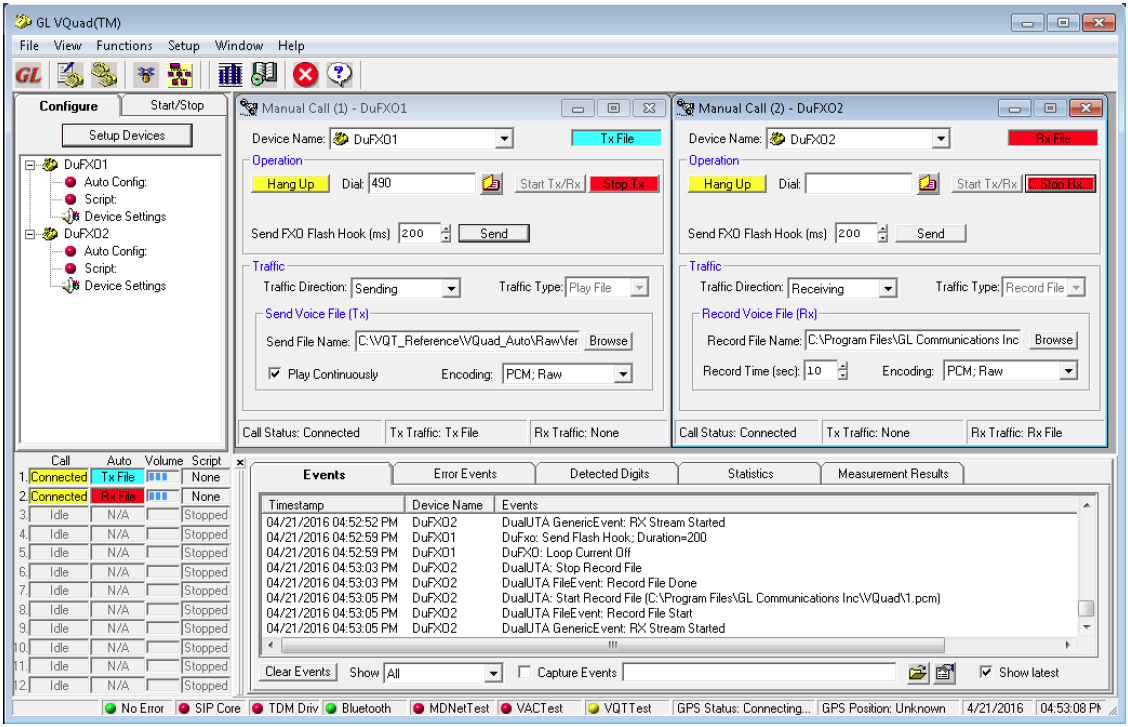Open the Setup menu

(183, 45)
